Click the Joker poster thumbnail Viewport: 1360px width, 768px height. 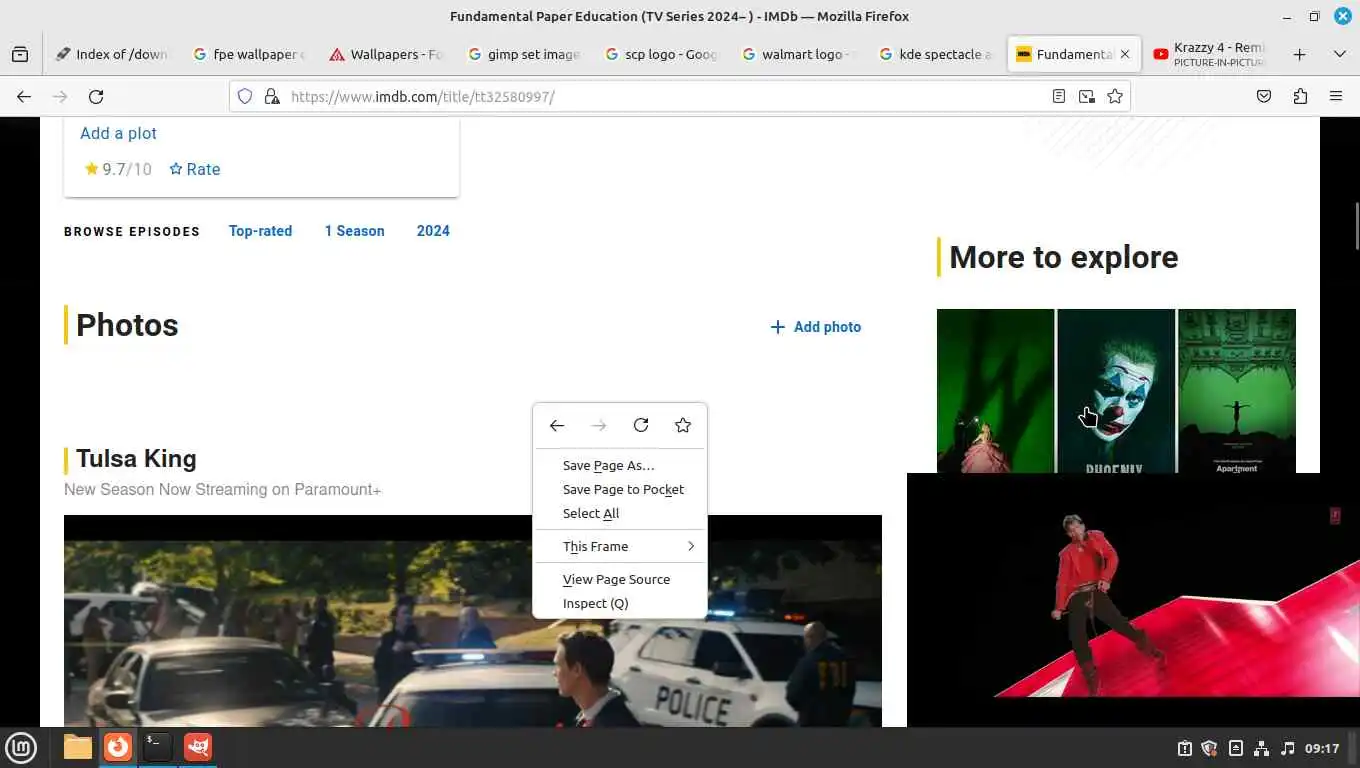1116,391
